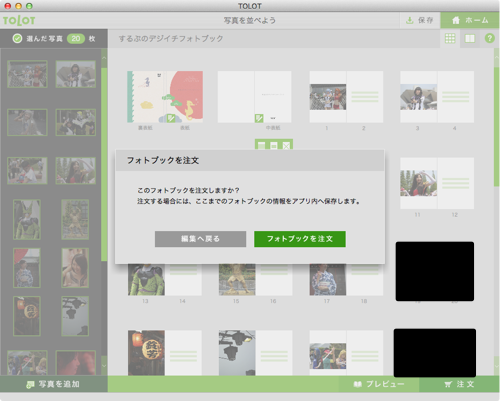
Task: Select sidebar close-up portrait of a woman
Action: (75, 268)
